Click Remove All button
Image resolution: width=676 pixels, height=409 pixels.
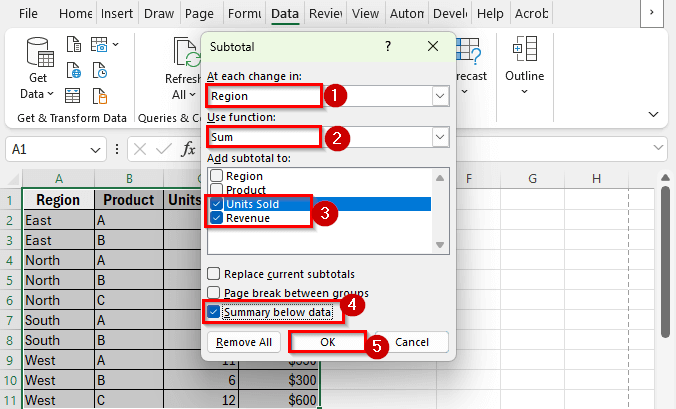click(244, 342)
